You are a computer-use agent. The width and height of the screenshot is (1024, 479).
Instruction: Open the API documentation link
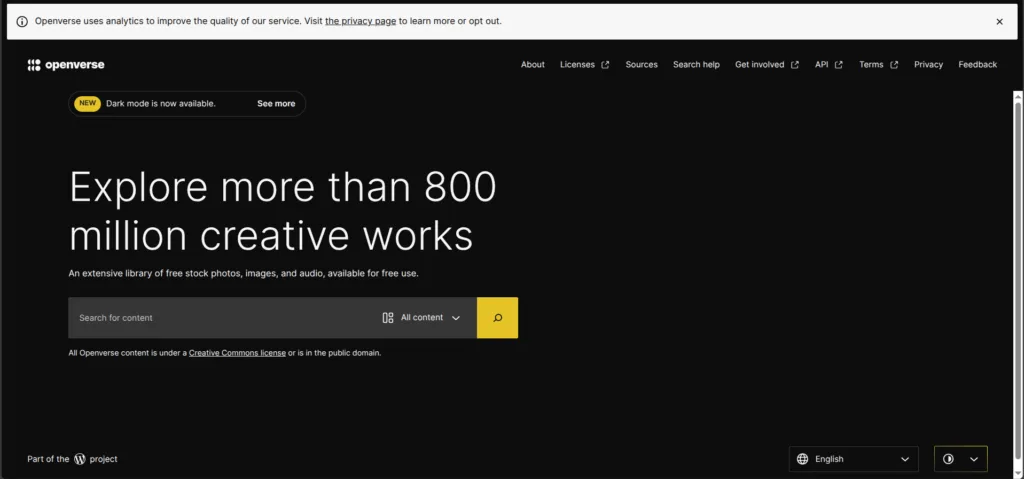[829, 65]
